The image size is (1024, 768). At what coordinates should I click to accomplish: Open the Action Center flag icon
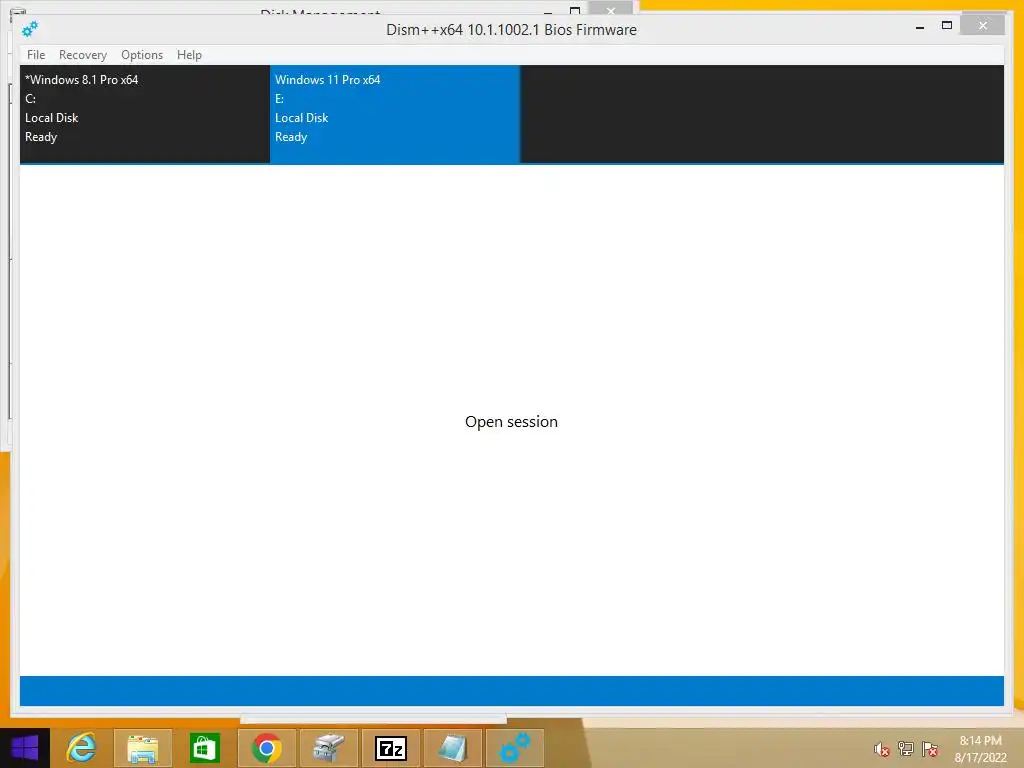(930, 748)
